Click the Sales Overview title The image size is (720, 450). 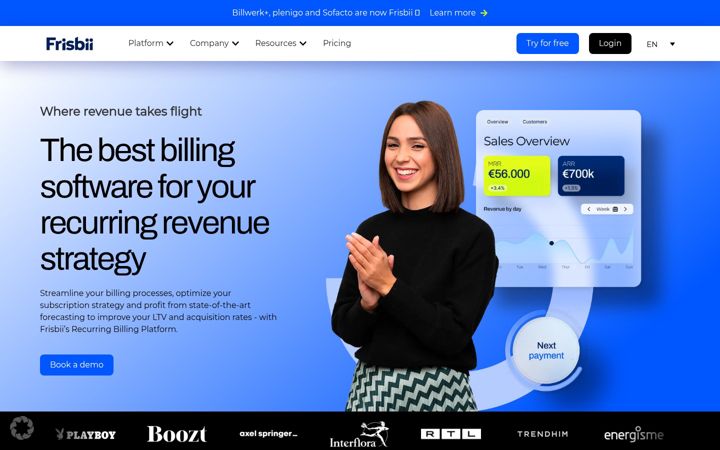527,141
